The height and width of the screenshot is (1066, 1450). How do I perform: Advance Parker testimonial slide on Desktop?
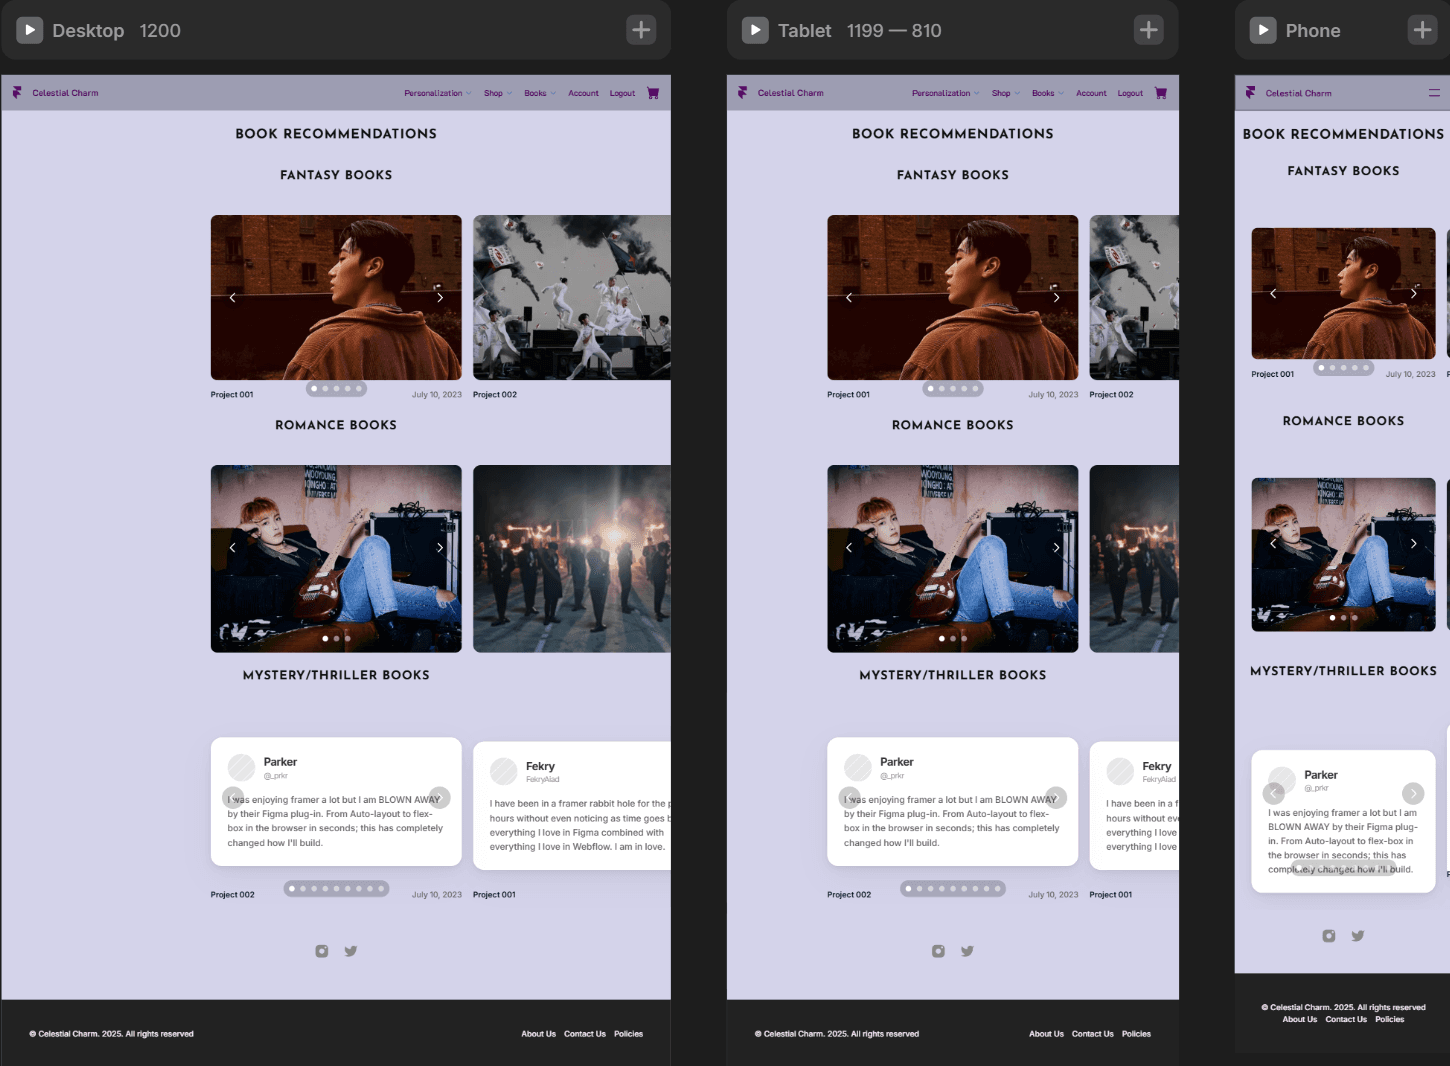point(440,797)
